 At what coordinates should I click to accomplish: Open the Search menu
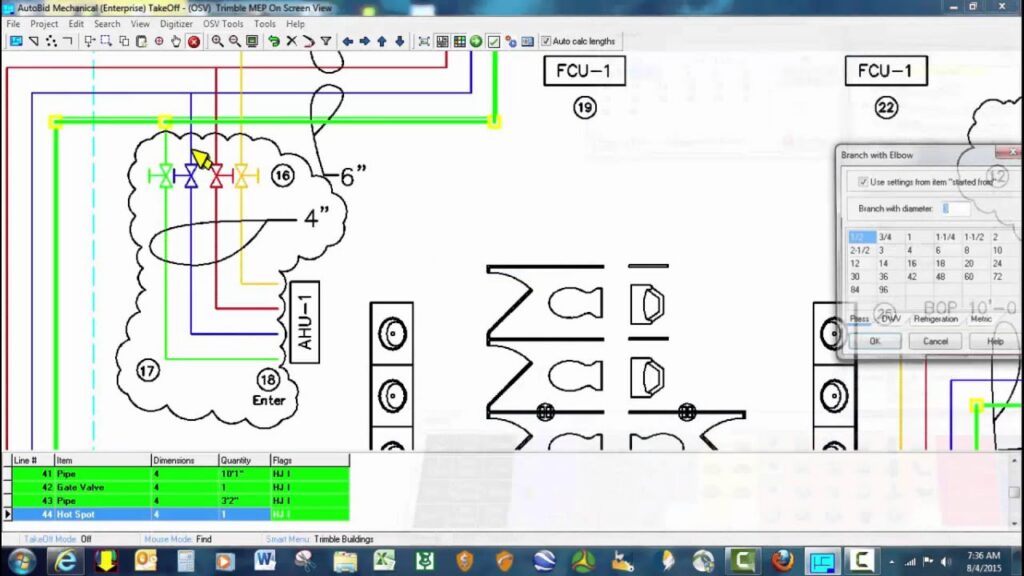(x=107, y=24)
